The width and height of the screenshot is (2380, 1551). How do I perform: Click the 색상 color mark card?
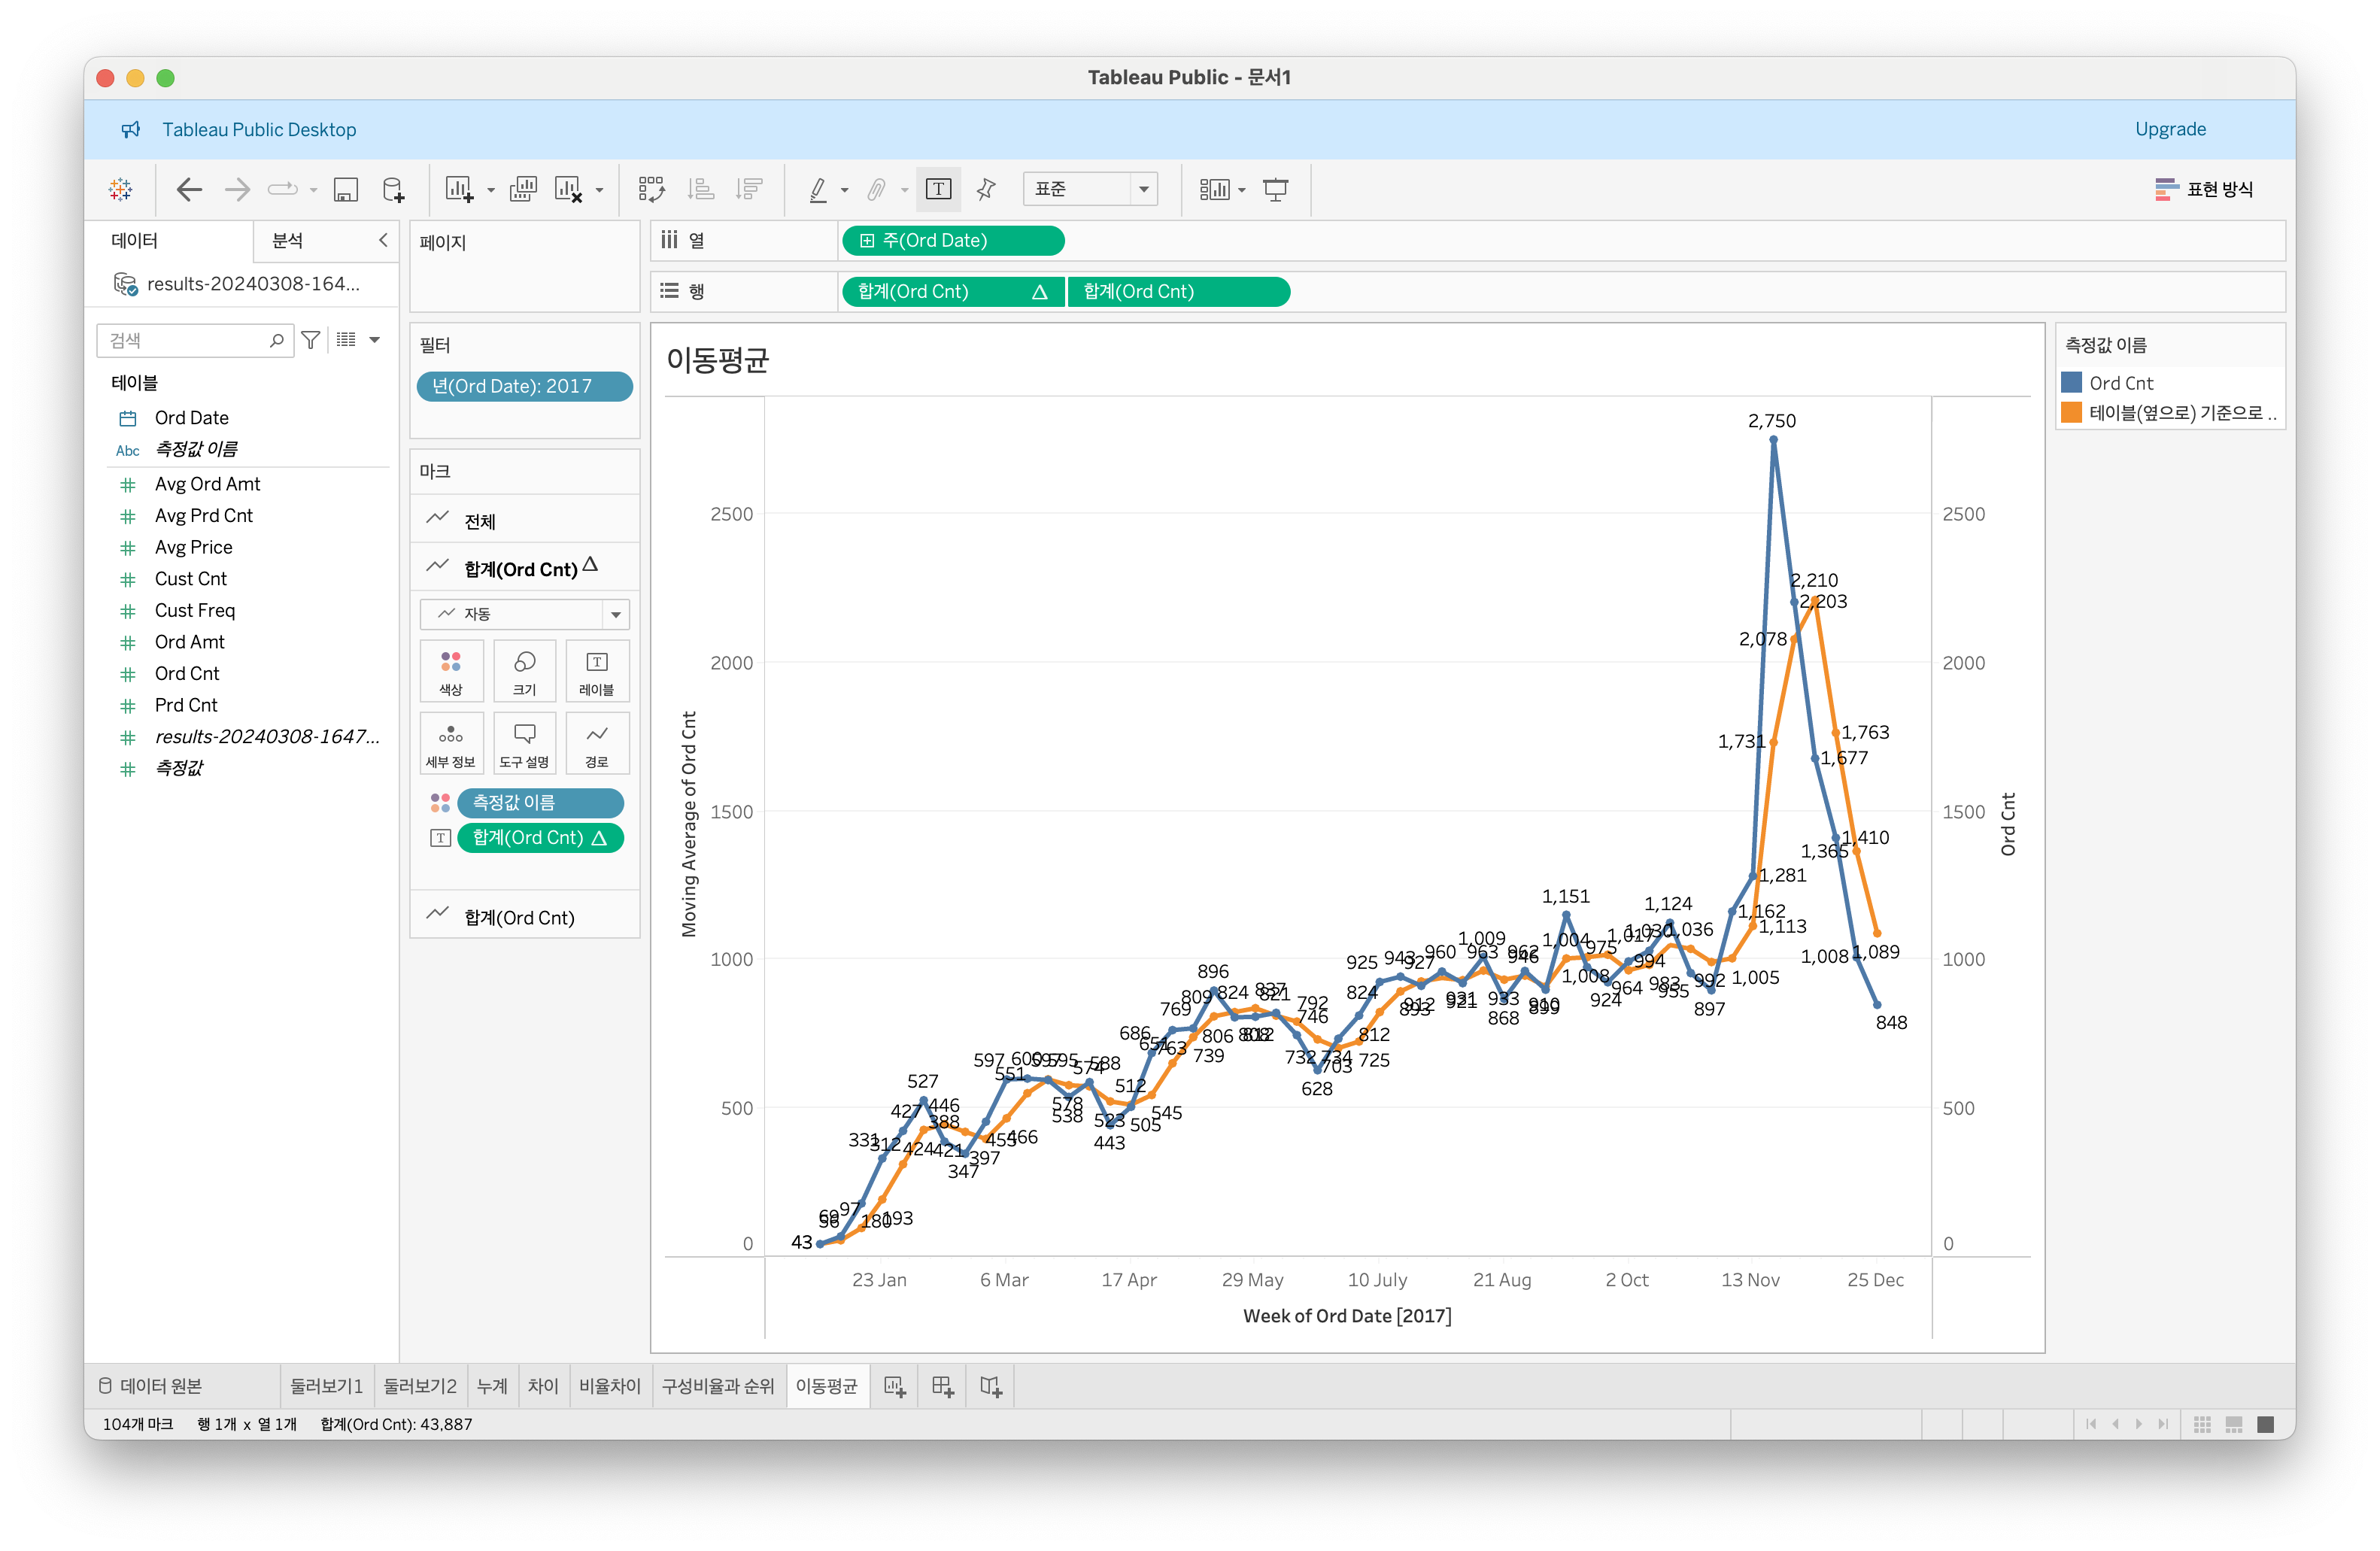pos(451,671)
